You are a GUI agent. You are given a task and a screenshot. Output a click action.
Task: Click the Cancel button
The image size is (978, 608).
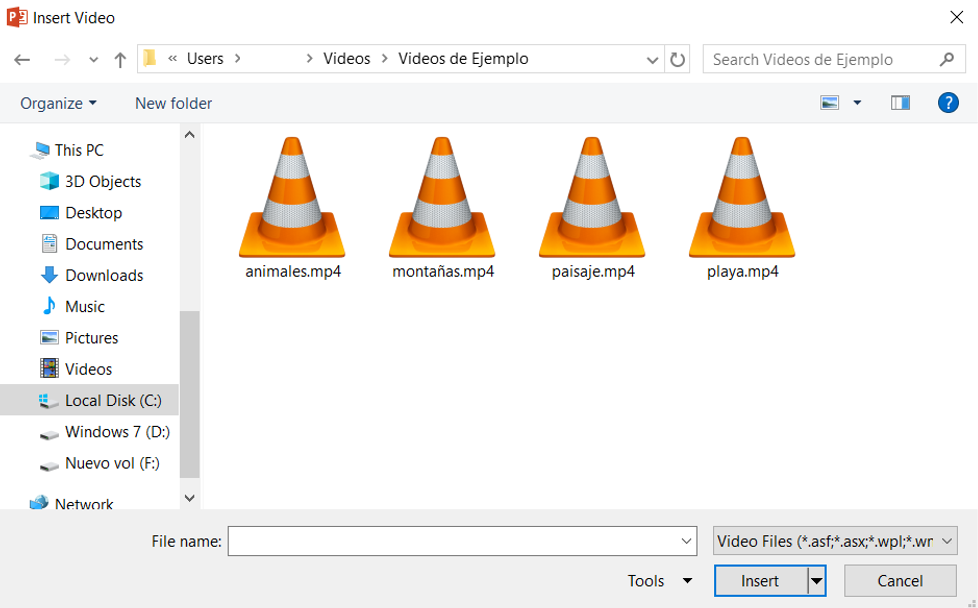(900, 581)
